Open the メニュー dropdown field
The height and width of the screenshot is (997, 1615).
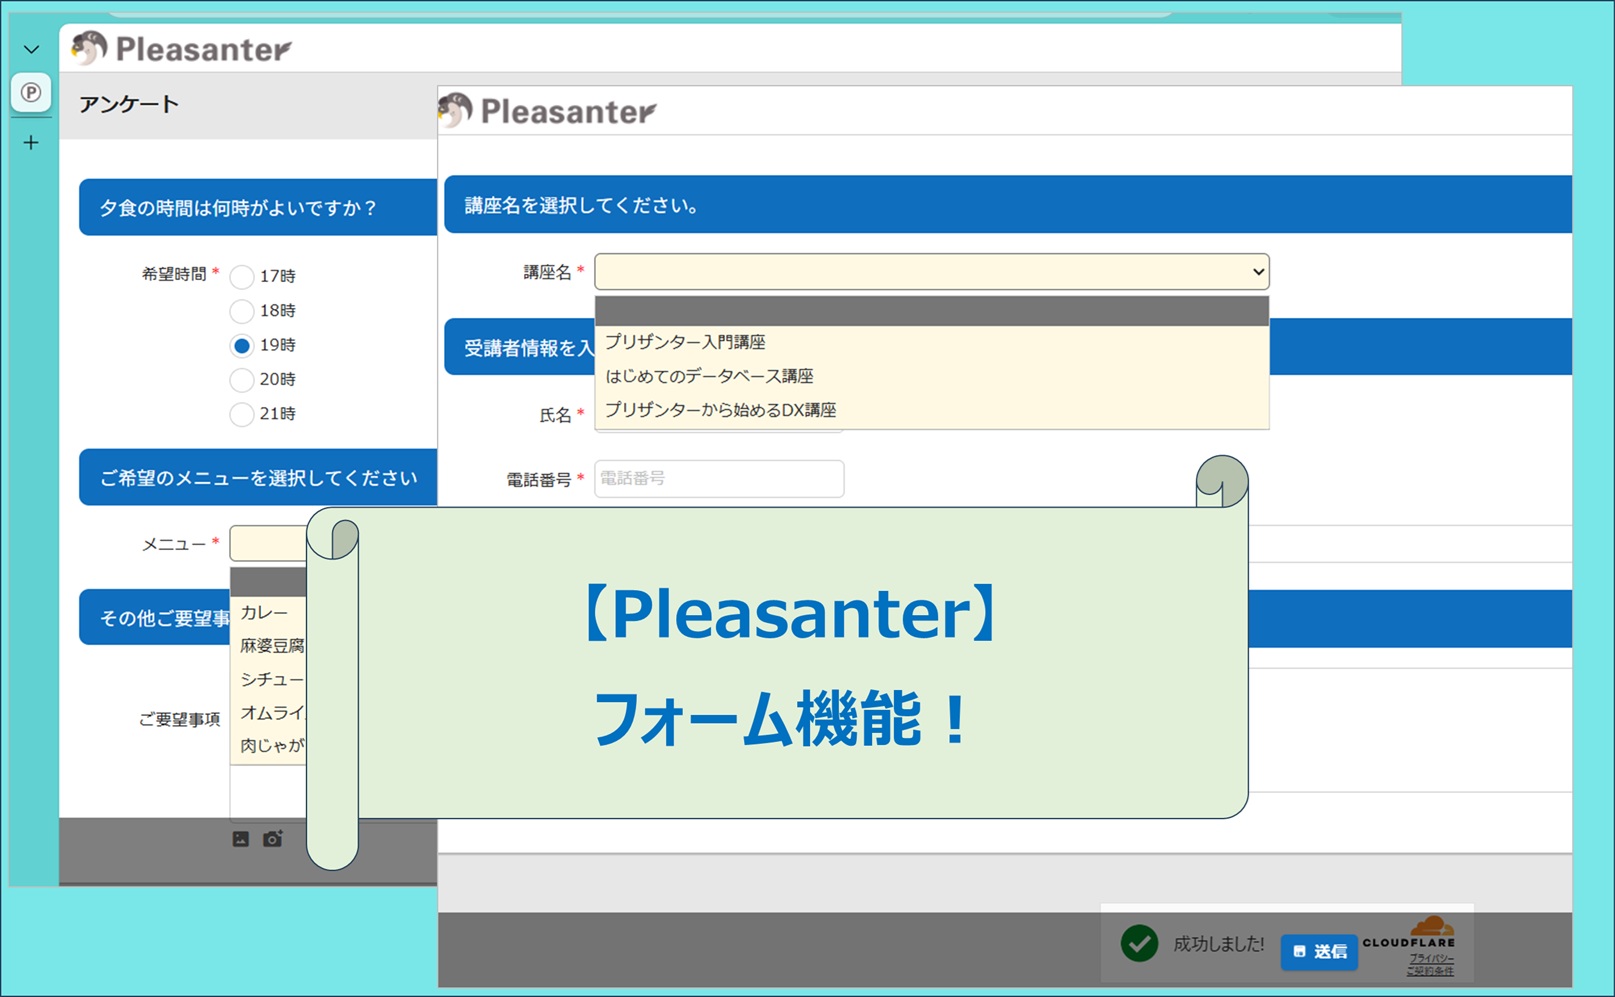268,544
